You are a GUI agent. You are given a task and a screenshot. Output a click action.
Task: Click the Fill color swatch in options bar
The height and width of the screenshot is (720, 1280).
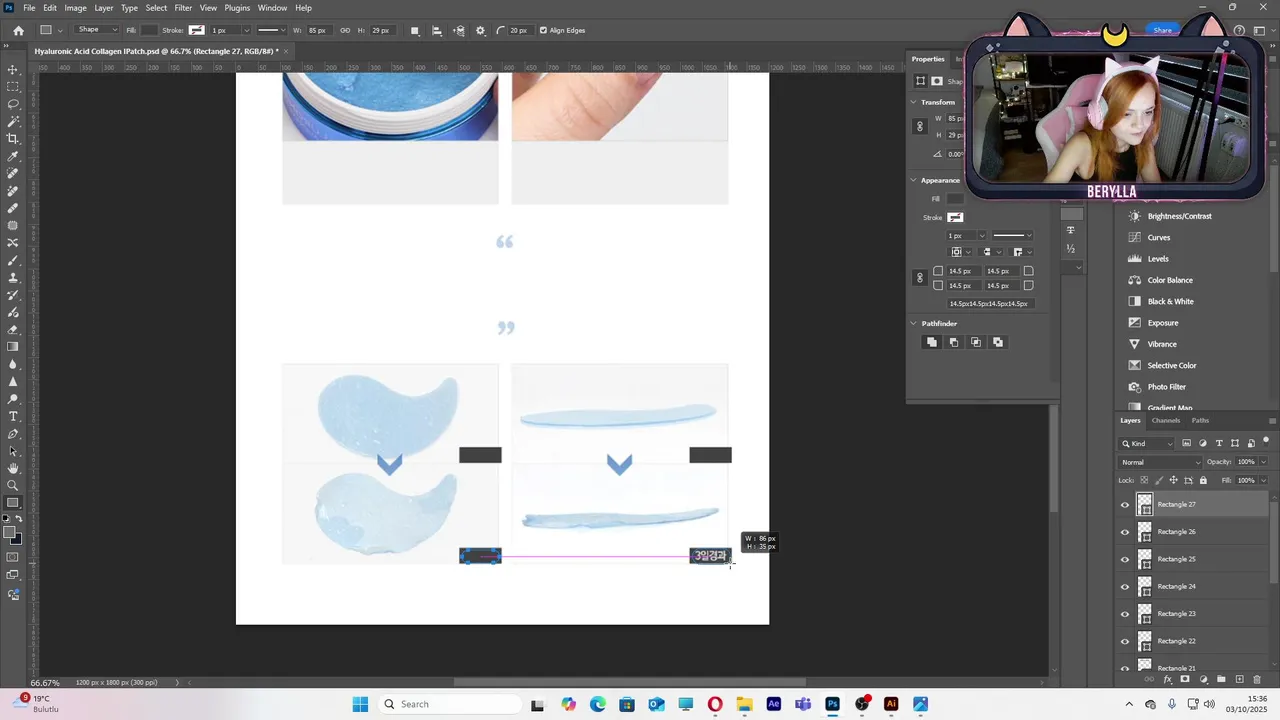tap(149, 30)
